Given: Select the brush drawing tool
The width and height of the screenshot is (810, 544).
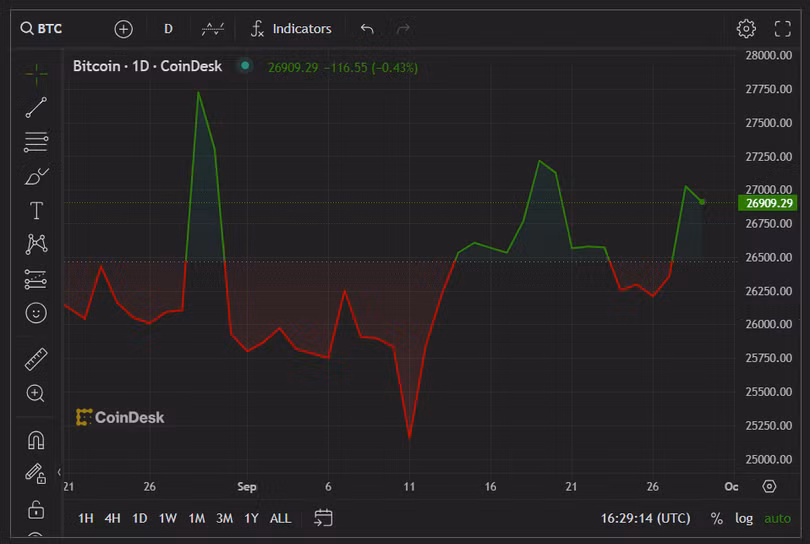Looking at the screenshot, I should [x=36, y=176].
